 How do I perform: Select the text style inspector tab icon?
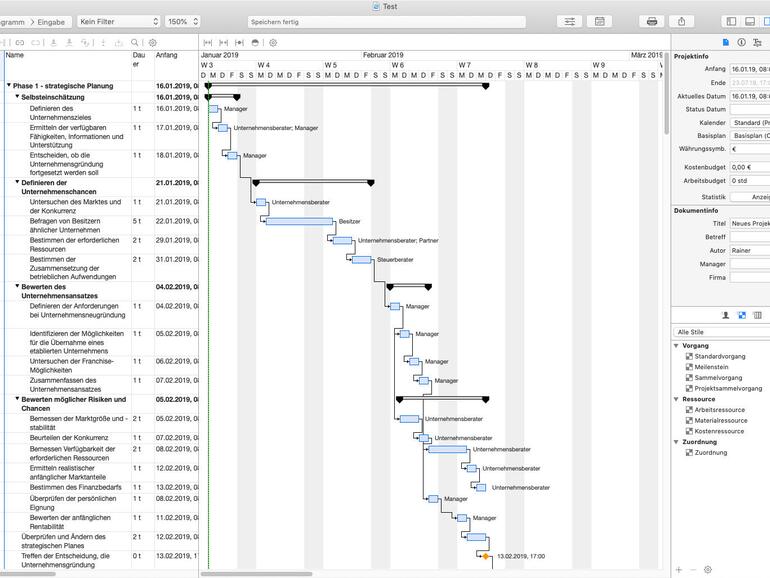coord(757,43)
